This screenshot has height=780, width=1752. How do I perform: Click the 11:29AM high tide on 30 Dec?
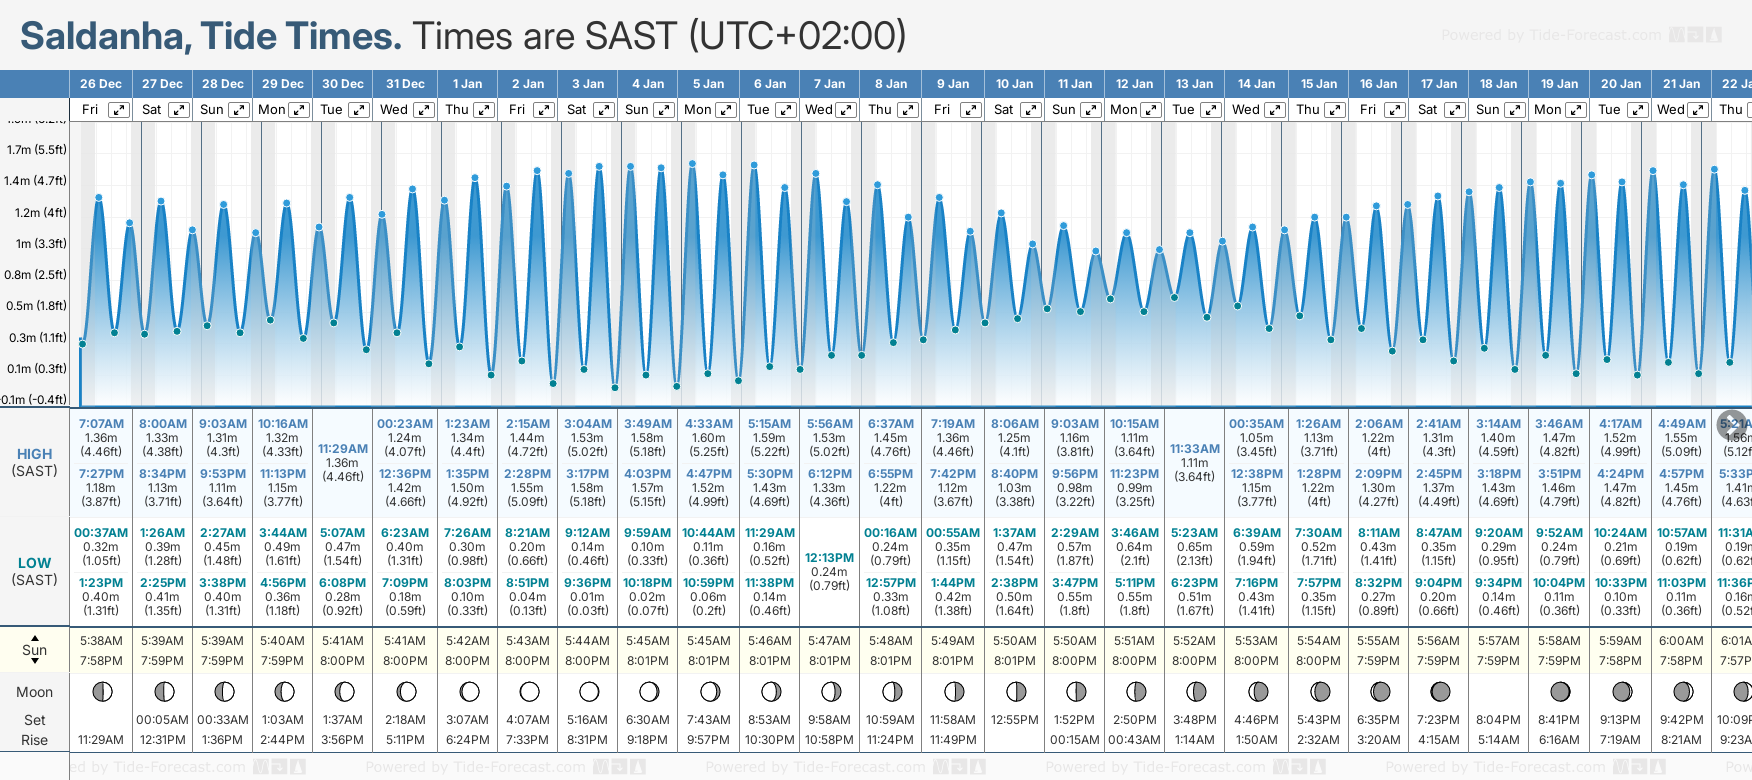click(x=342, y=449)
